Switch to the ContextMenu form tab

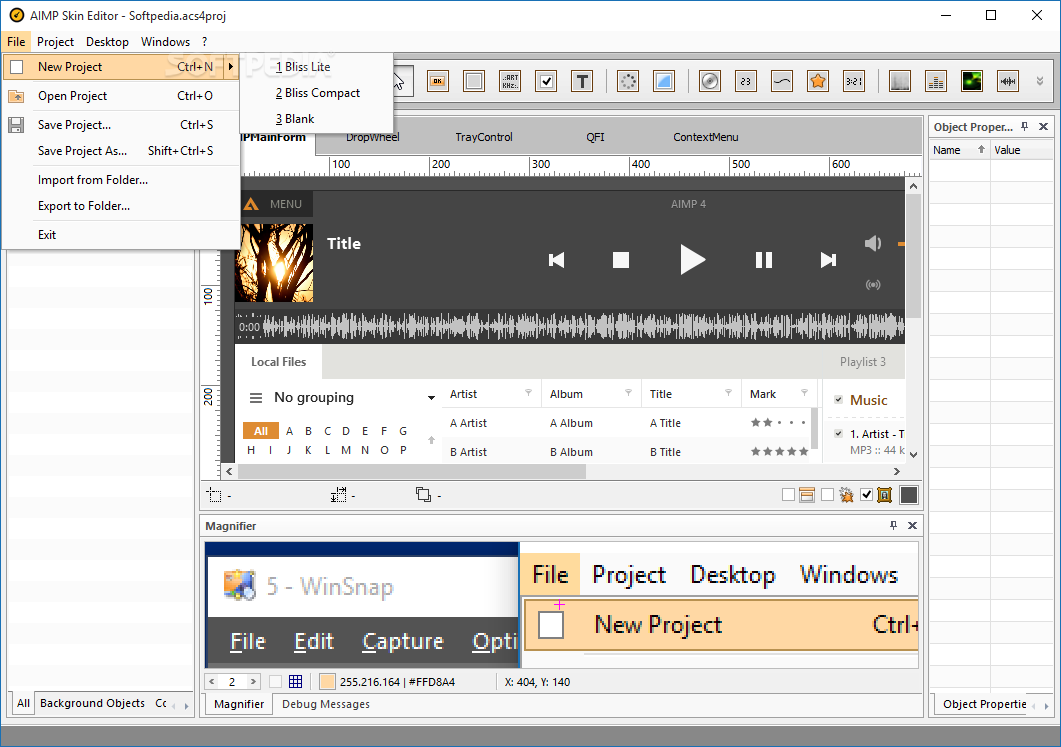706,137
